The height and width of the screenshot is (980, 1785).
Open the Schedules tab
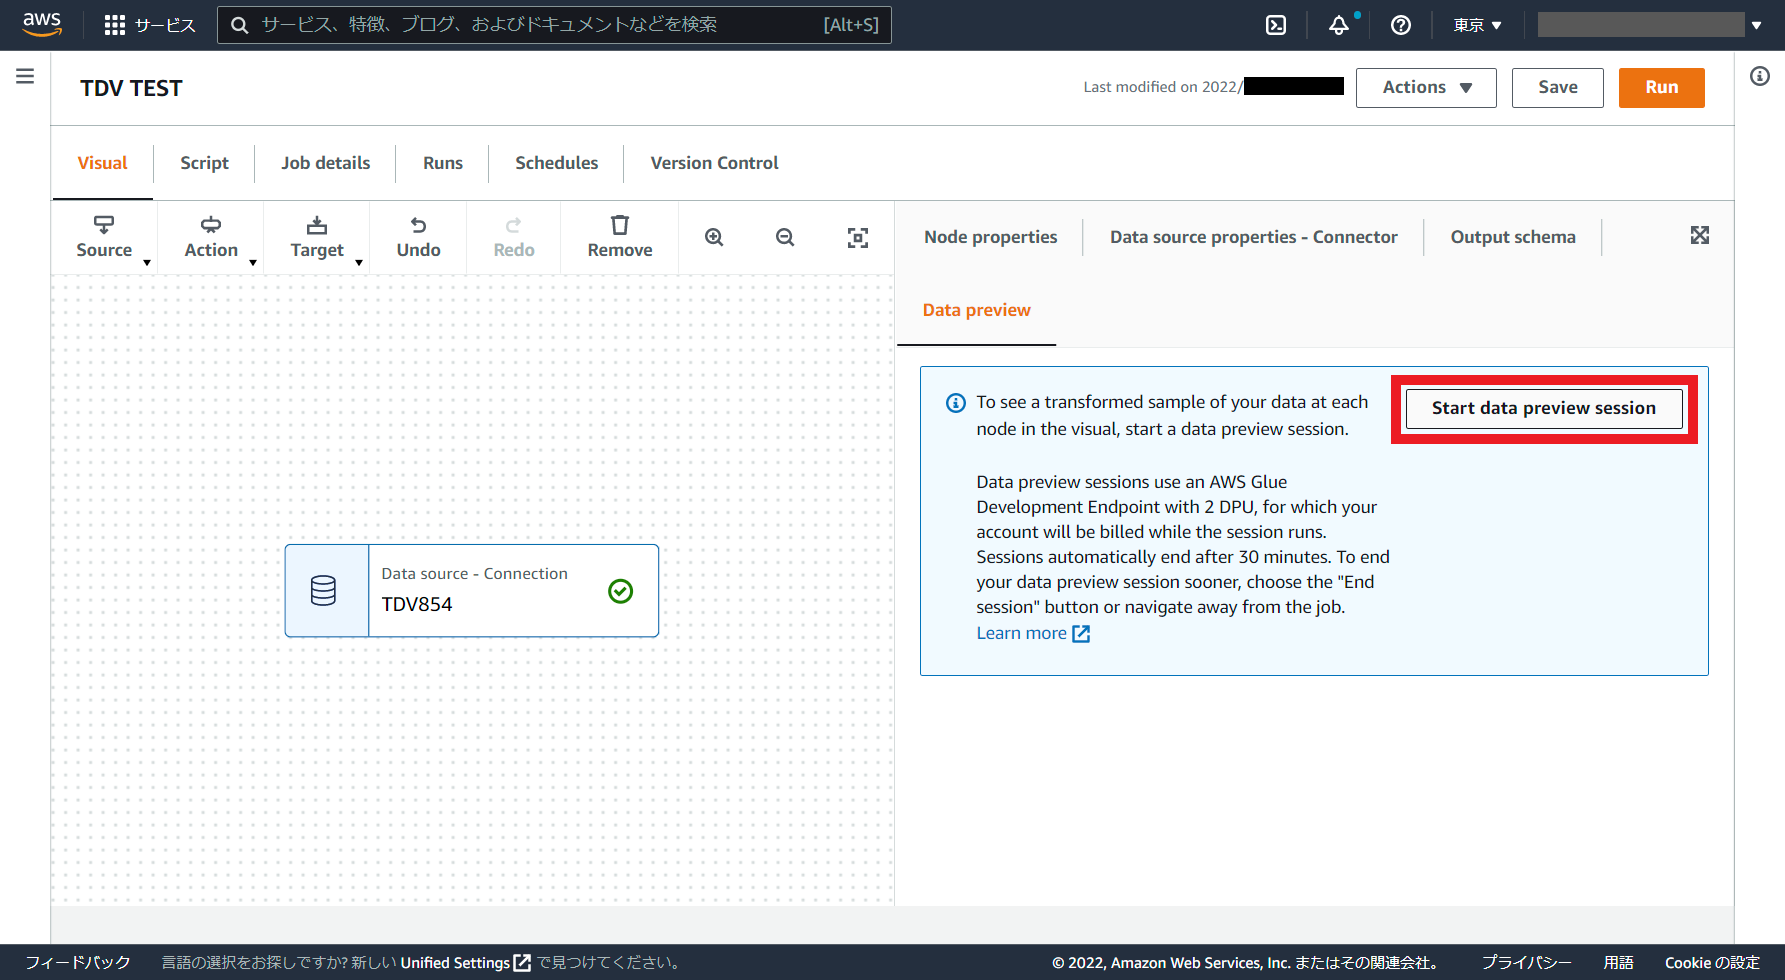pyautogui.click(x=557, y=163)
